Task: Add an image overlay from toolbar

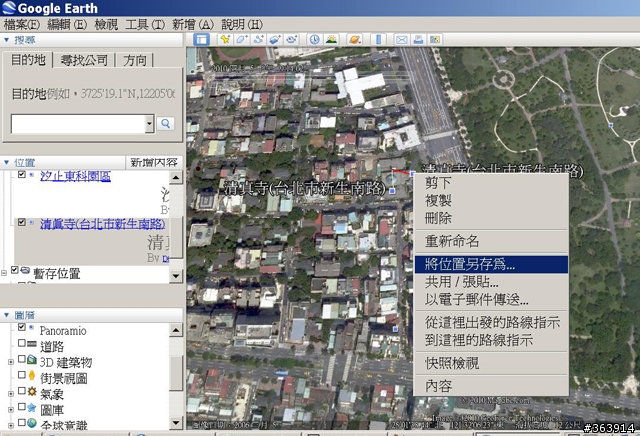Action: click(275, 40)
